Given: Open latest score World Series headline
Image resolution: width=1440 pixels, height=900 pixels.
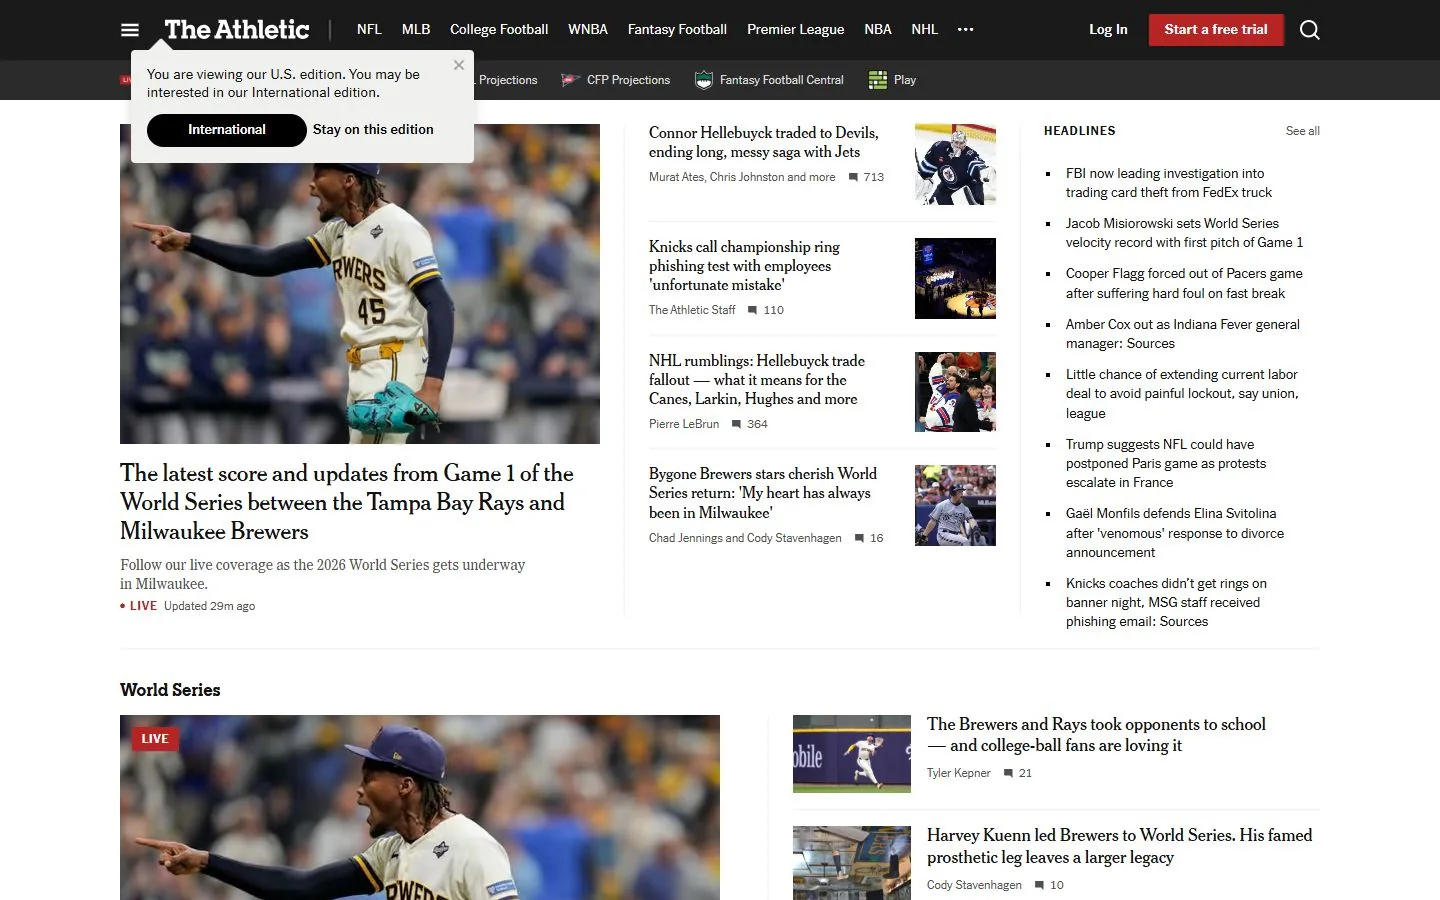Looking at the screenshot, I should pos(347,502).
